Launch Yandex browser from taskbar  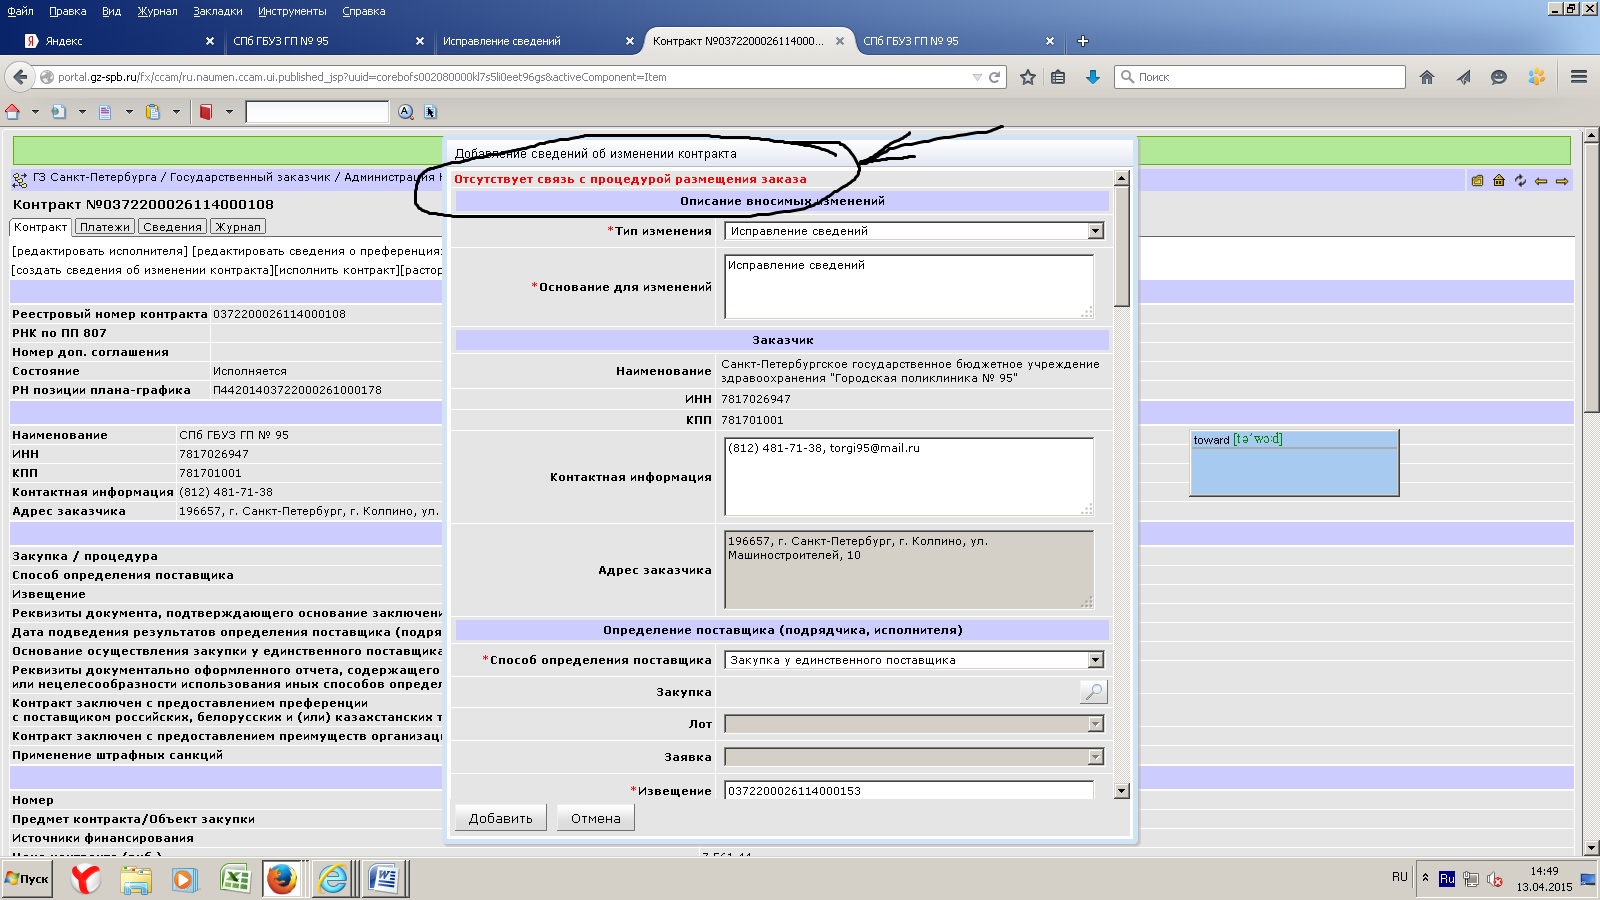(x=86, y=879)
